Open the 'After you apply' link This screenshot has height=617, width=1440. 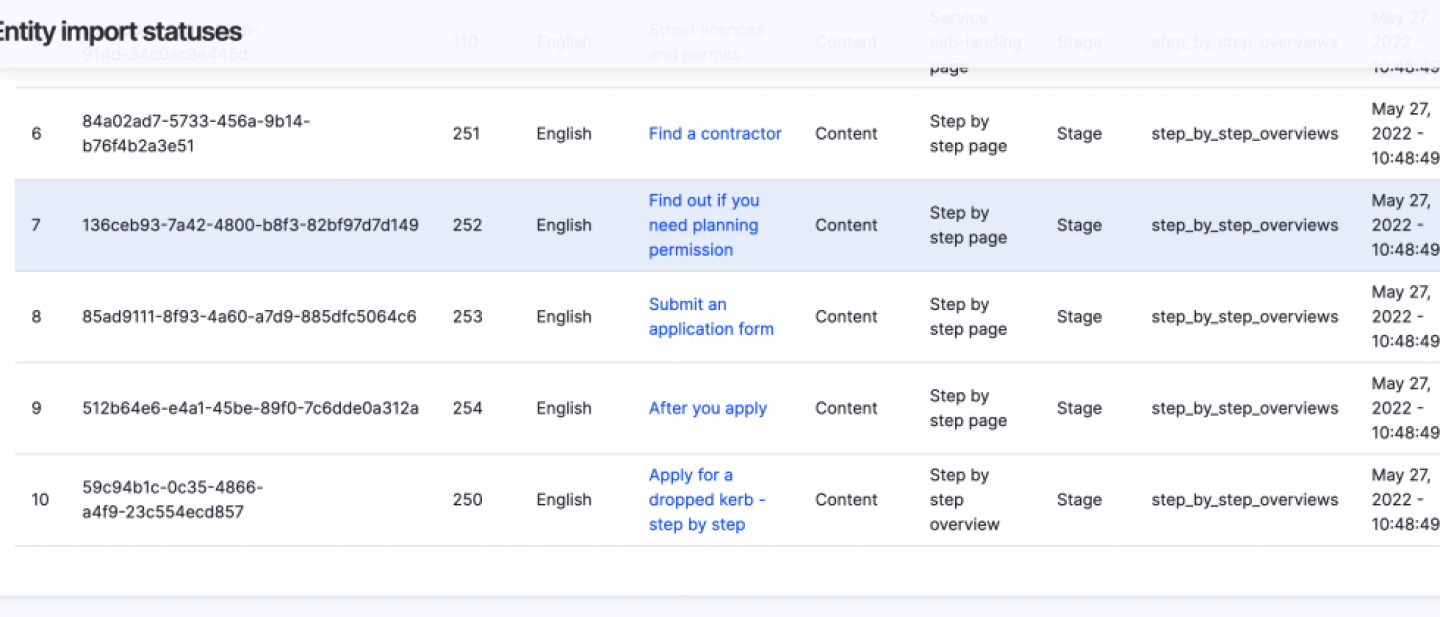(707, 408)
